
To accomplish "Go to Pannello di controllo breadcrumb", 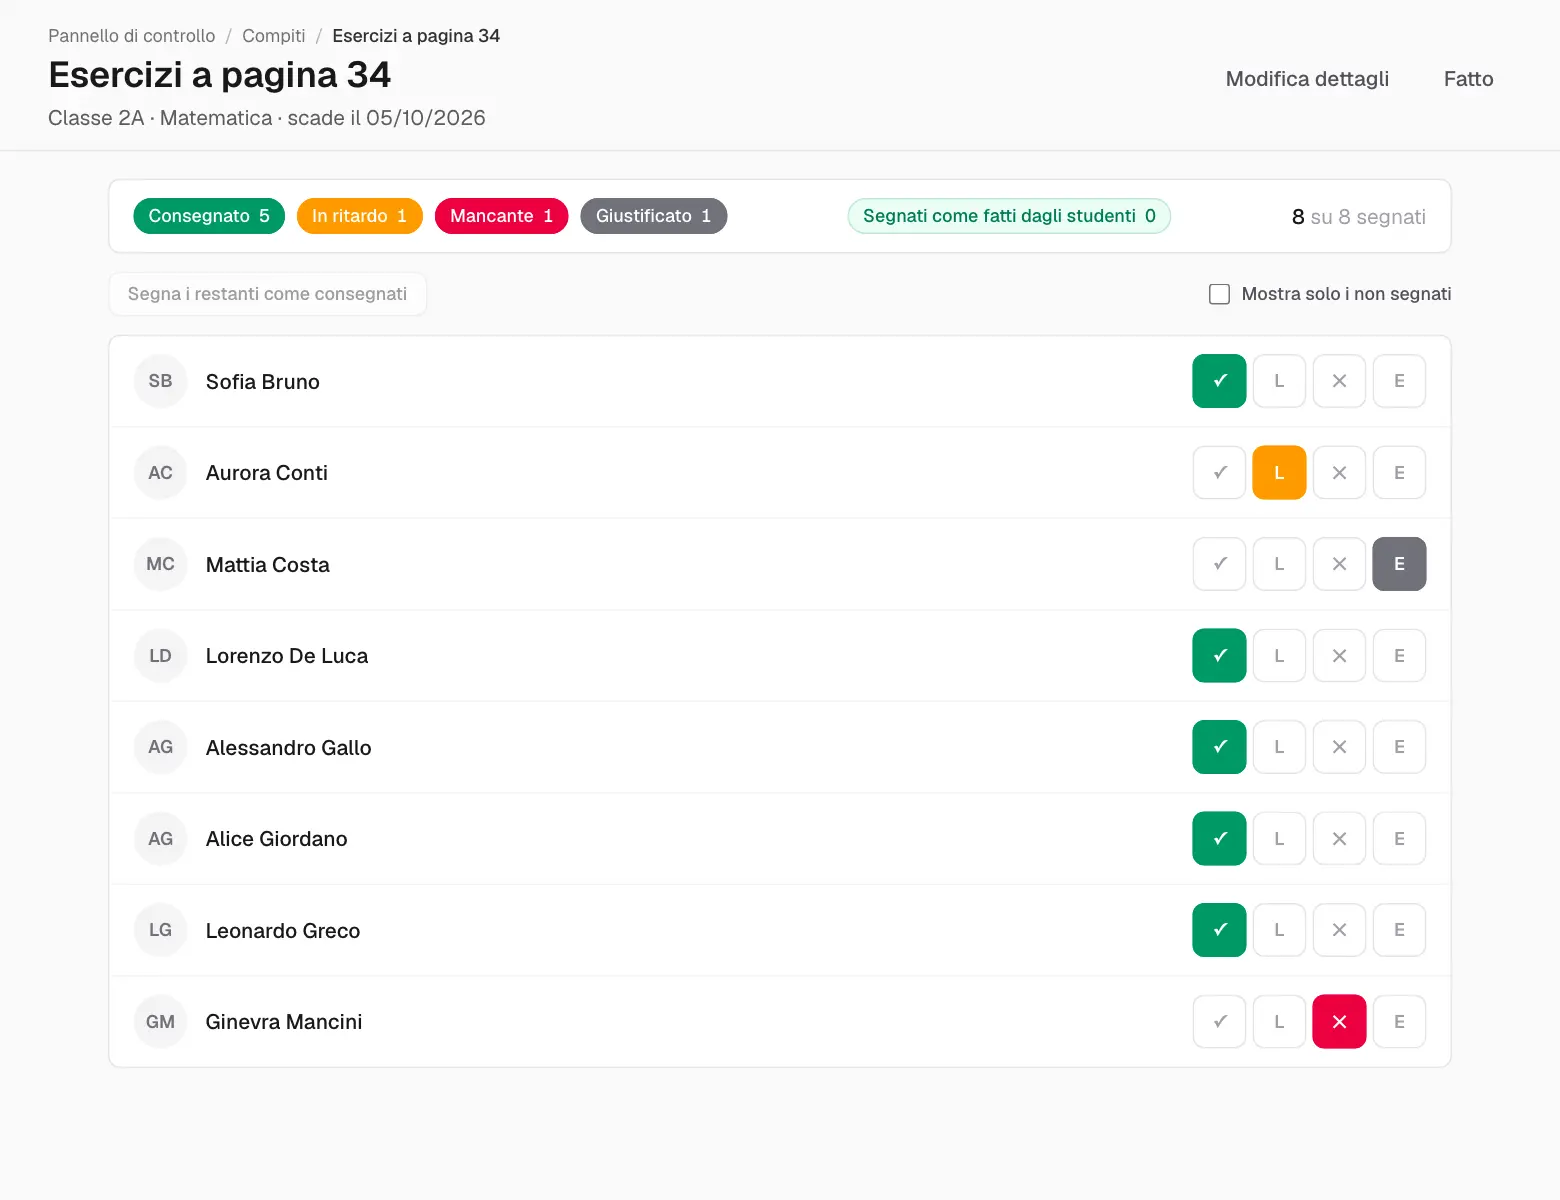I will (131, 36).
